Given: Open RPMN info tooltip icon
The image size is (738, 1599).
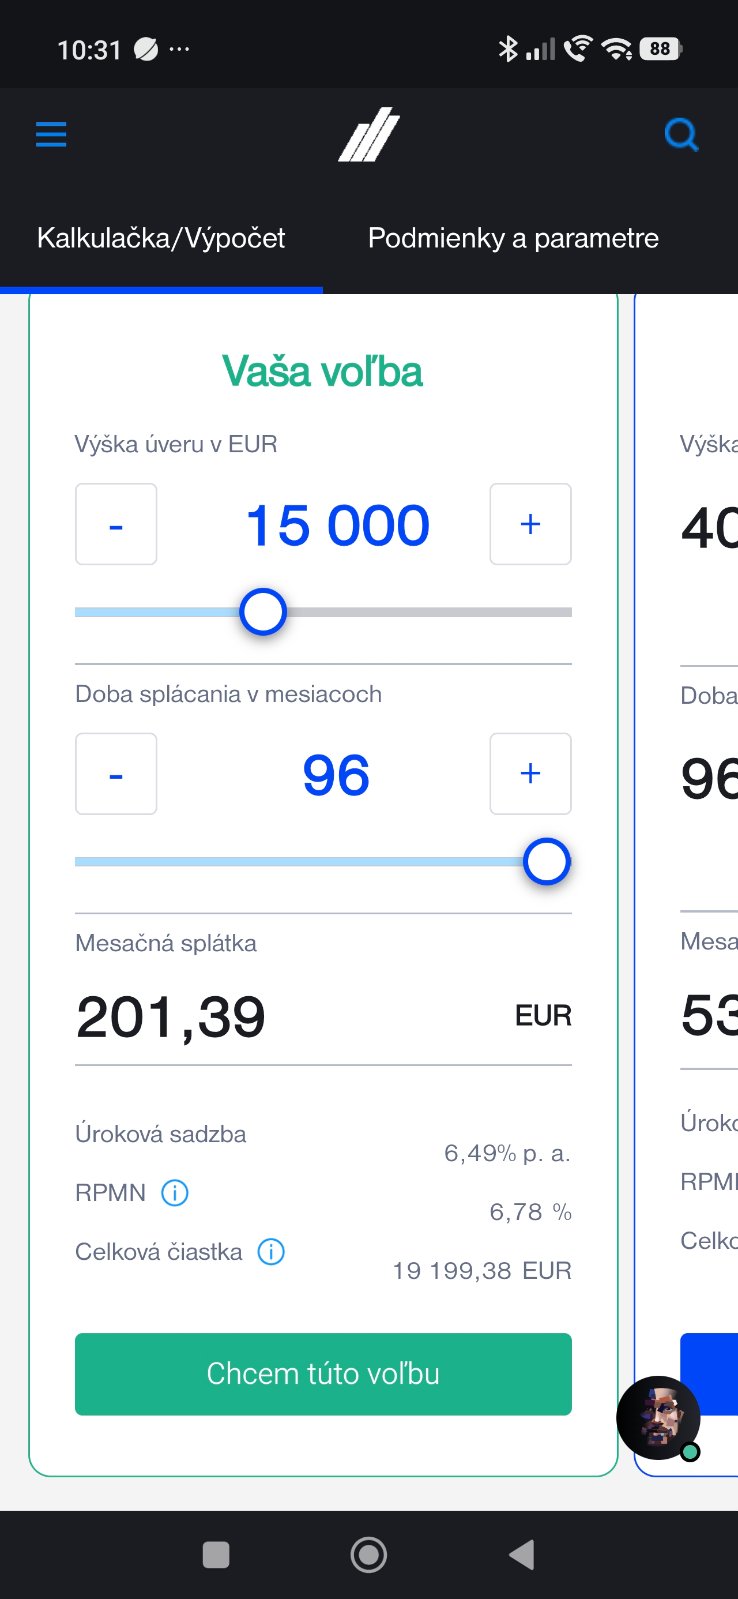Looking at the screenshot, I should (175, 1193).
